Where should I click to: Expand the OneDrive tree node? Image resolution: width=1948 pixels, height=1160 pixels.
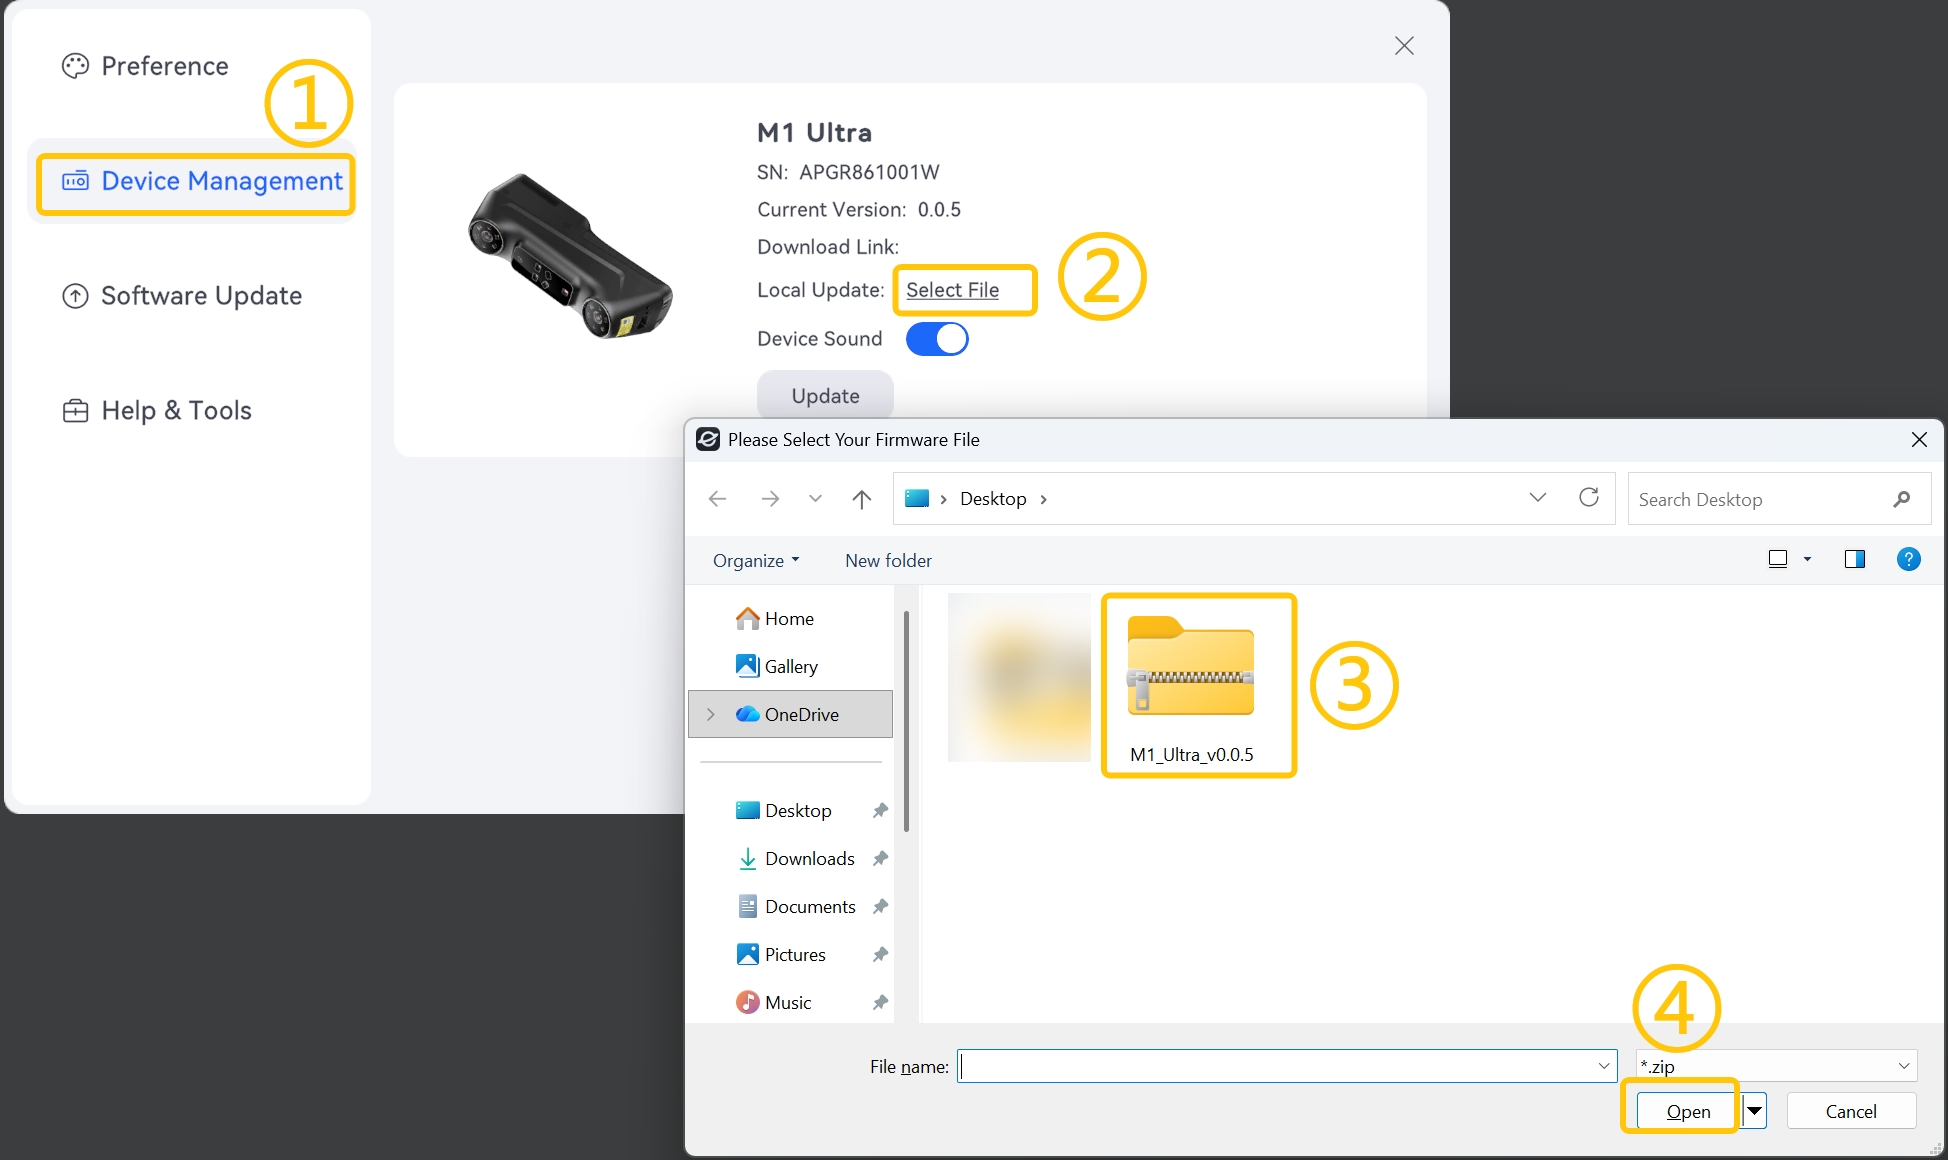point(710,714)
